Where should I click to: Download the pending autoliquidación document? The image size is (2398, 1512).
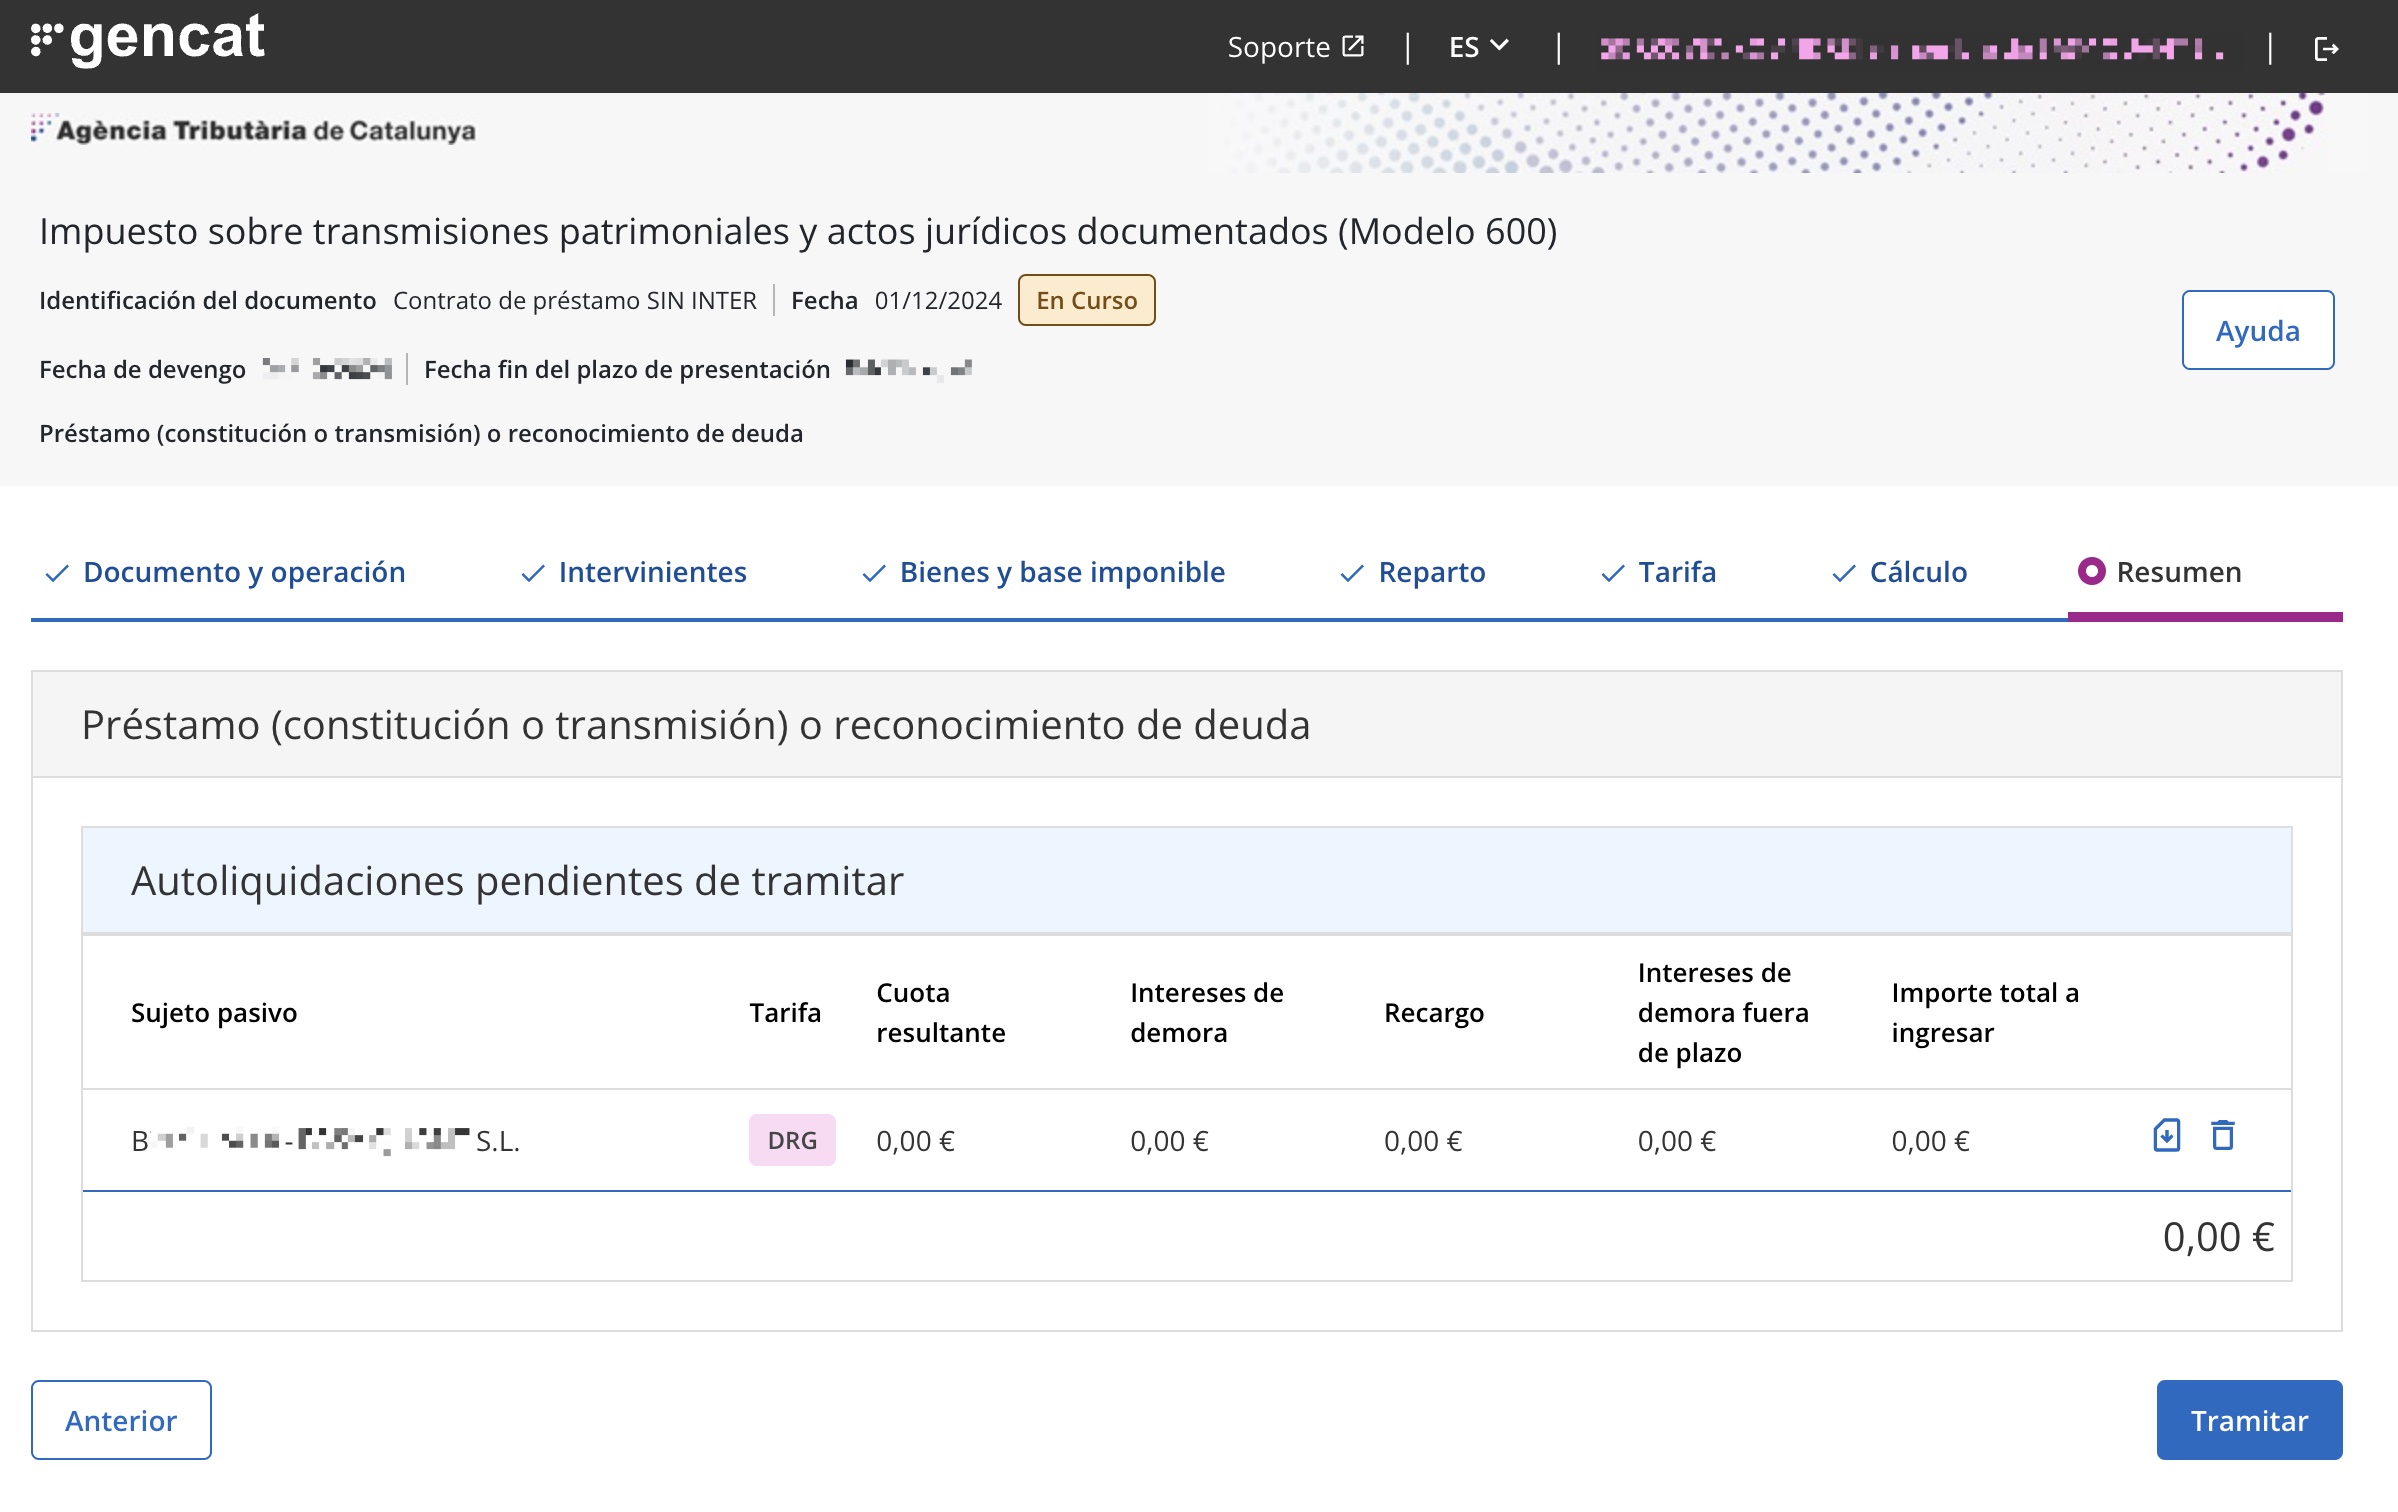[2166, 1136]
